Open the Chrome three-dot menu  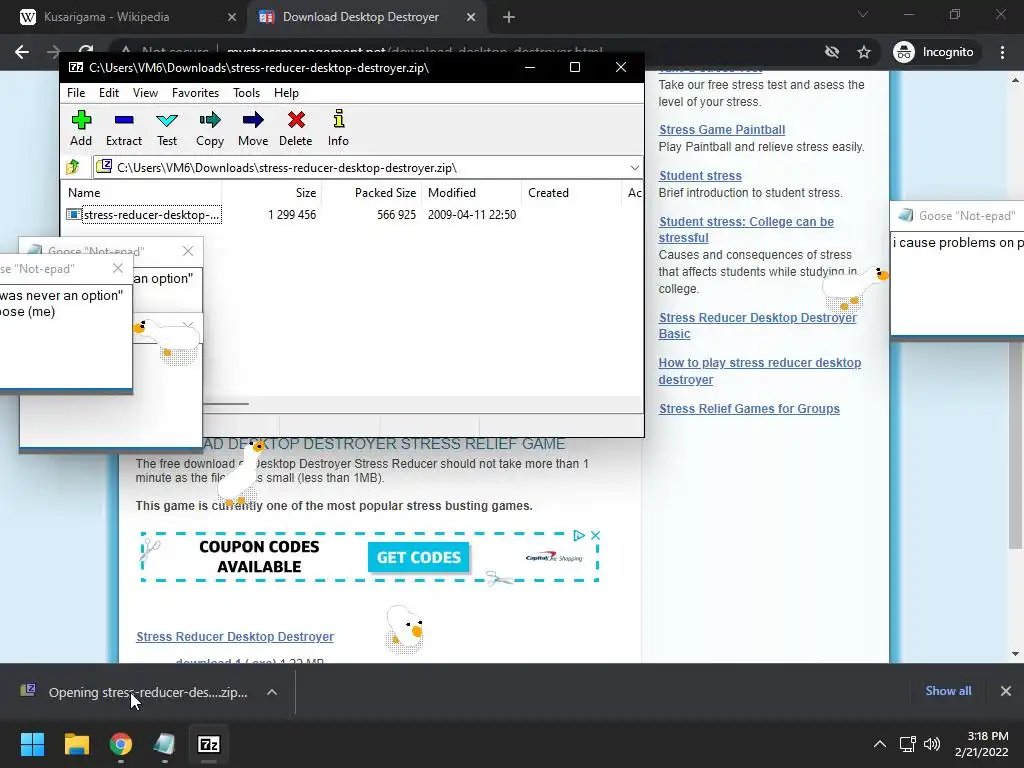(x=1002, y=52)
